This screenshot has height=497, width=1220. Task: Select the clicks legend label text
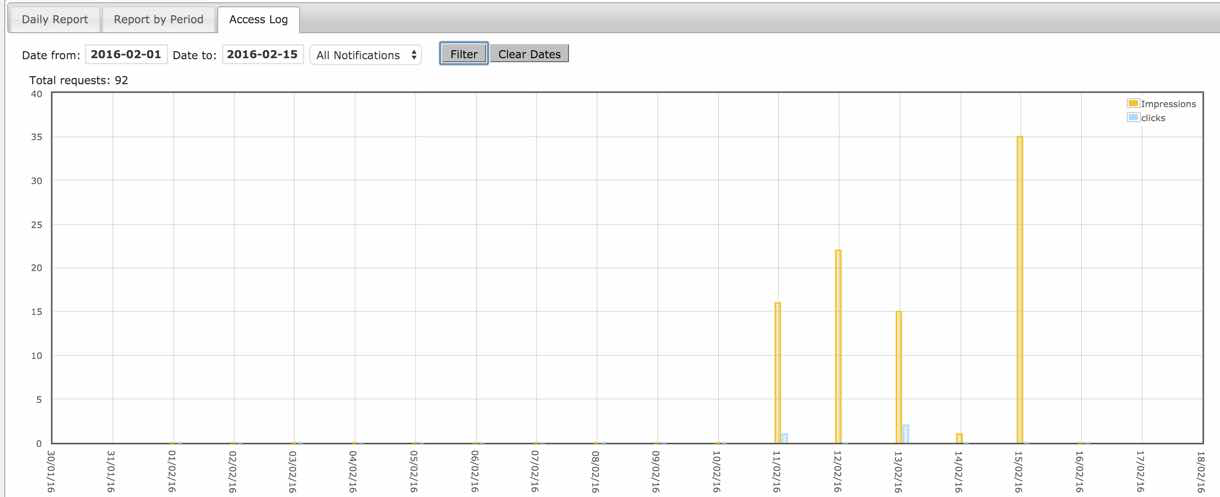tap(1153, 118)
